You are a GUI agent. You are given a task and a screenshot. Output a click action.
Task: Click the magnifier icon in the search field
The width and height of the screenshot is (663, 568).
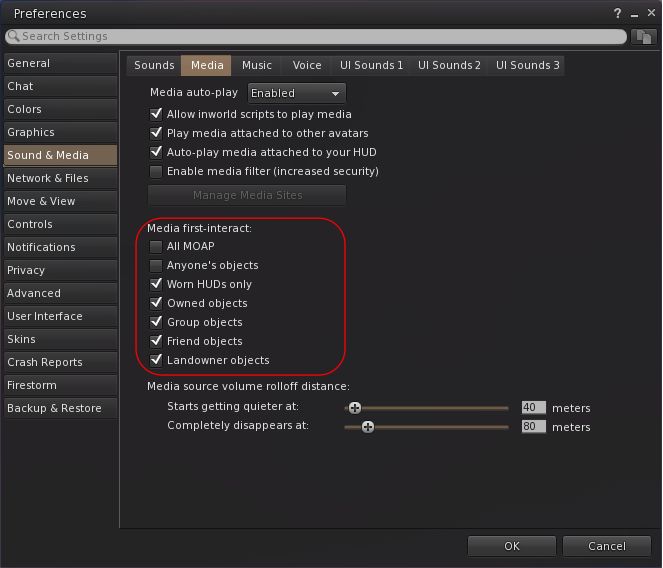point(14,36)
